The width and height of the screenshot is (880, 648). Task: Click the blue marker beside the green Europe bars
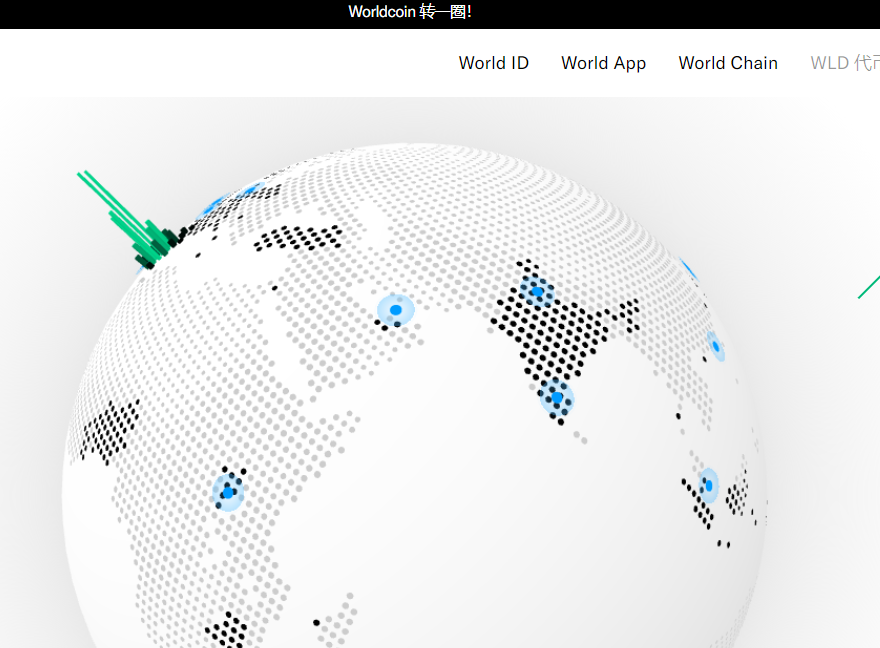click(x=213, y=208)
